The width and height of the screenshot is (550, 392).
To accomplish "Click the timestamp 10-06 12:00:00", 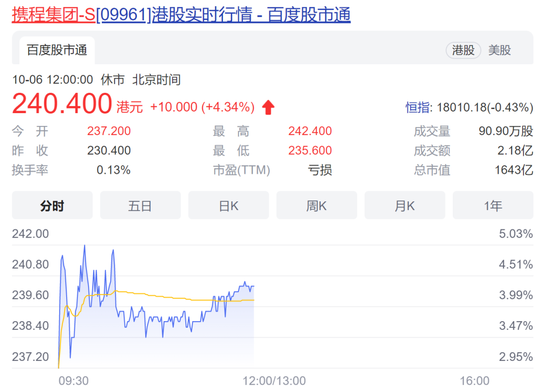I will pyautogui.click(x=53, y=80).
